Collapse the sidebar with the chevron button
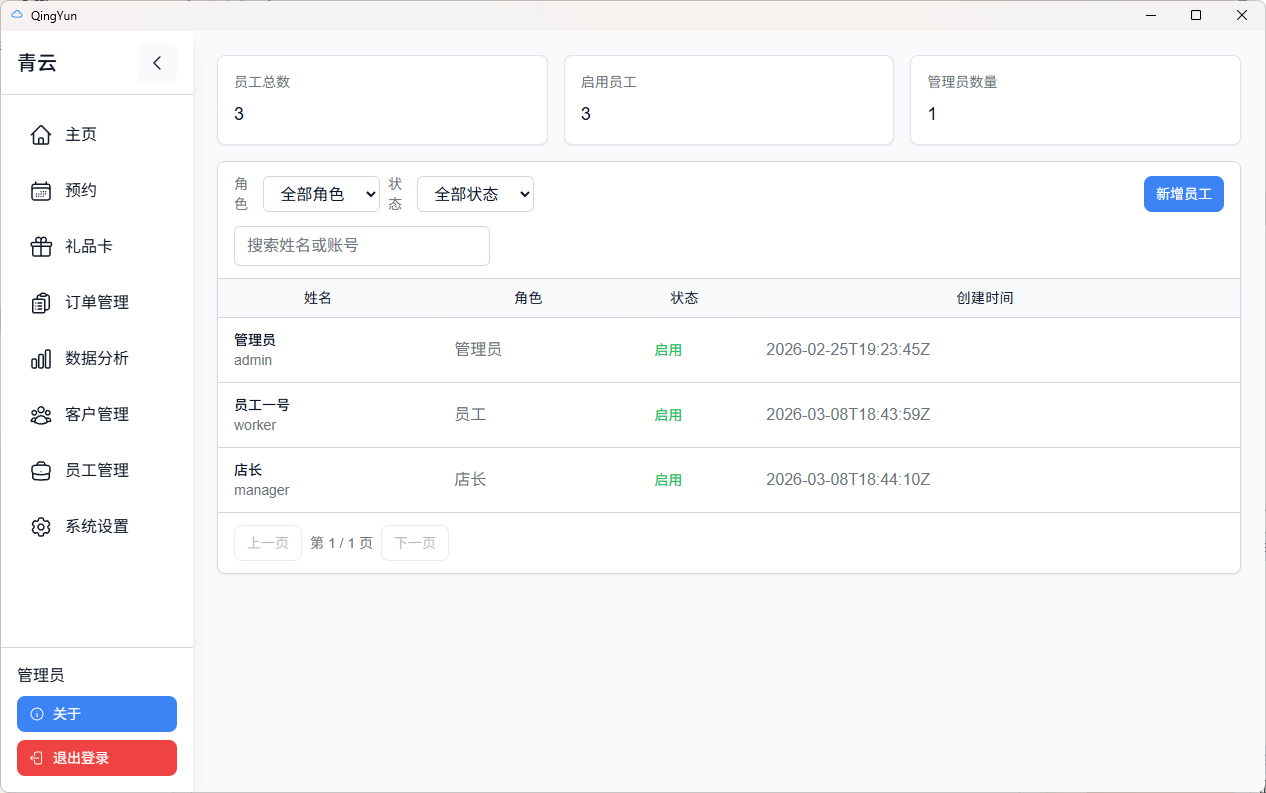The width and height of the screenshot is (1266, 793). pyautogui.click(x=157, y=63)
